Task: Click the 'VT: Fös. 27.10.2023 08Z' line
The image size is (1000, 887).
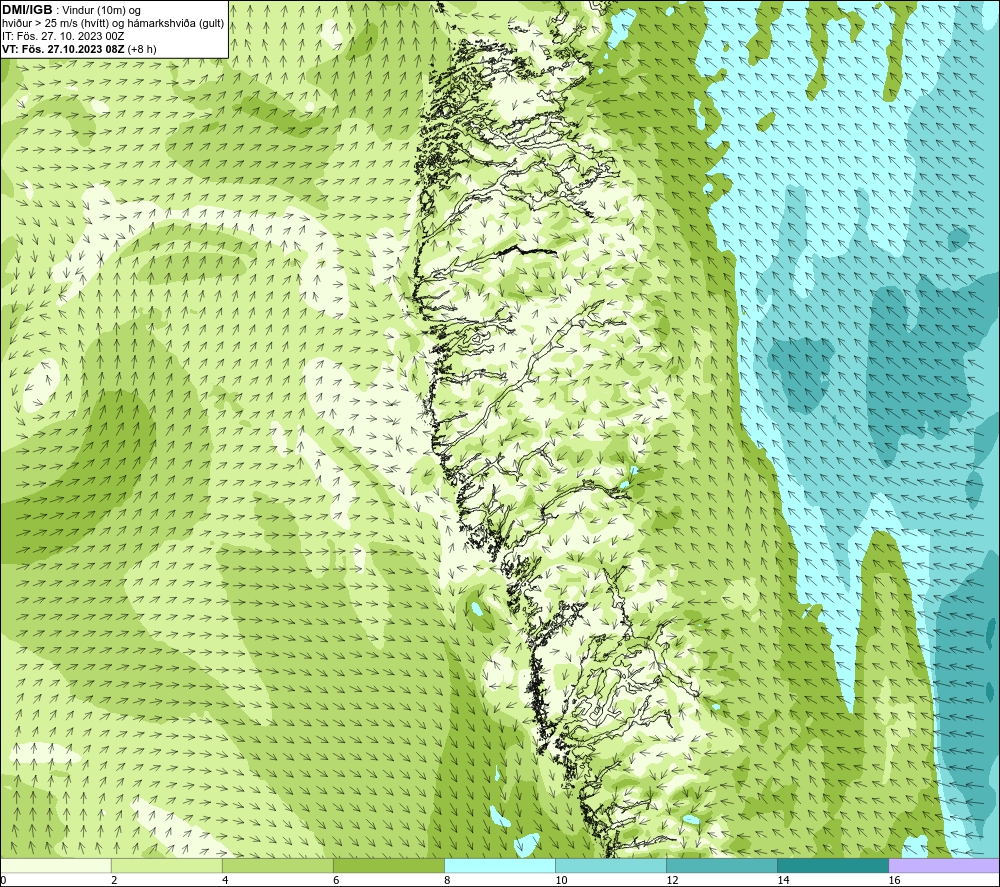Action: [x=63, y=49]
